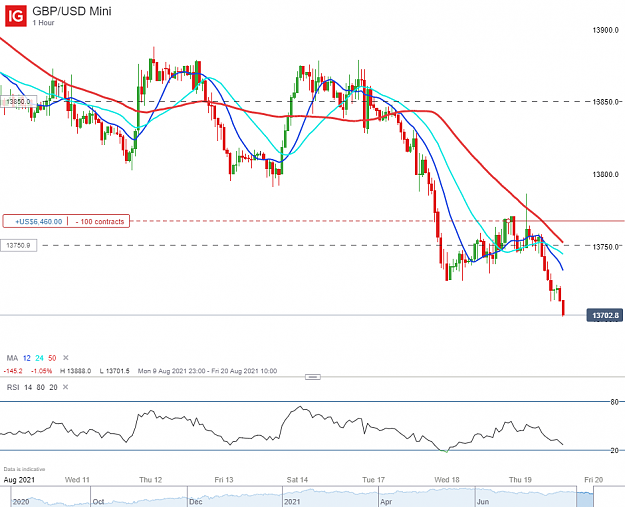Click the H 13888.0 high value
This screenshot has width=625, height=507.
point(75,371)
